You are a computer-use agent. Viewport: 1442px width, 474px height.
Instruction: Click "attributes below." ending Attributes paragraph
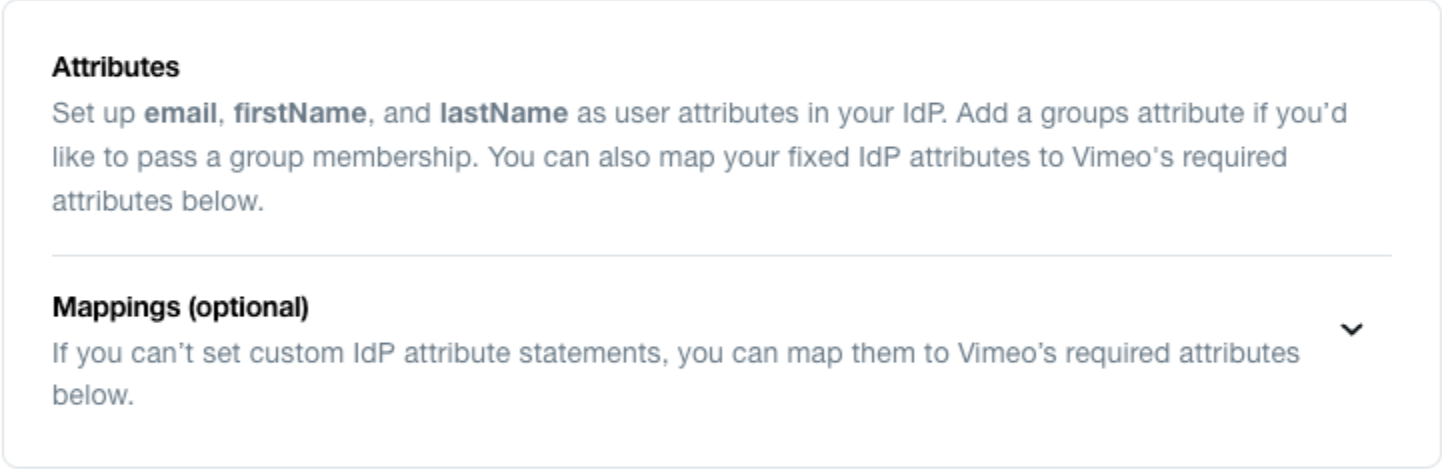(x=158, y=201)
